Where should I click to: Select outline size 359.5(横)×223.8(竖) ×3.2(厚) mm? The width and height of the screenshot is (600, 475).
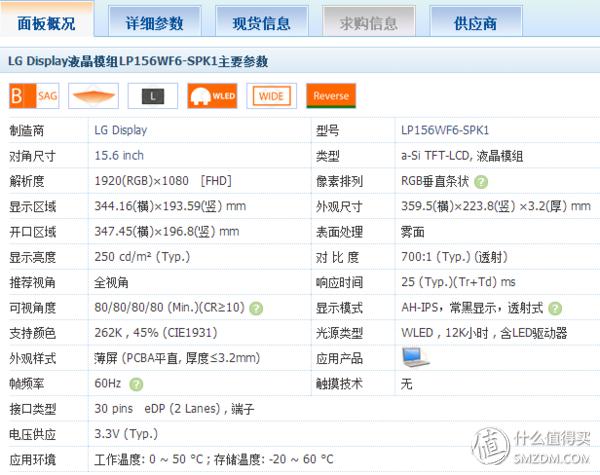(496, 206)
